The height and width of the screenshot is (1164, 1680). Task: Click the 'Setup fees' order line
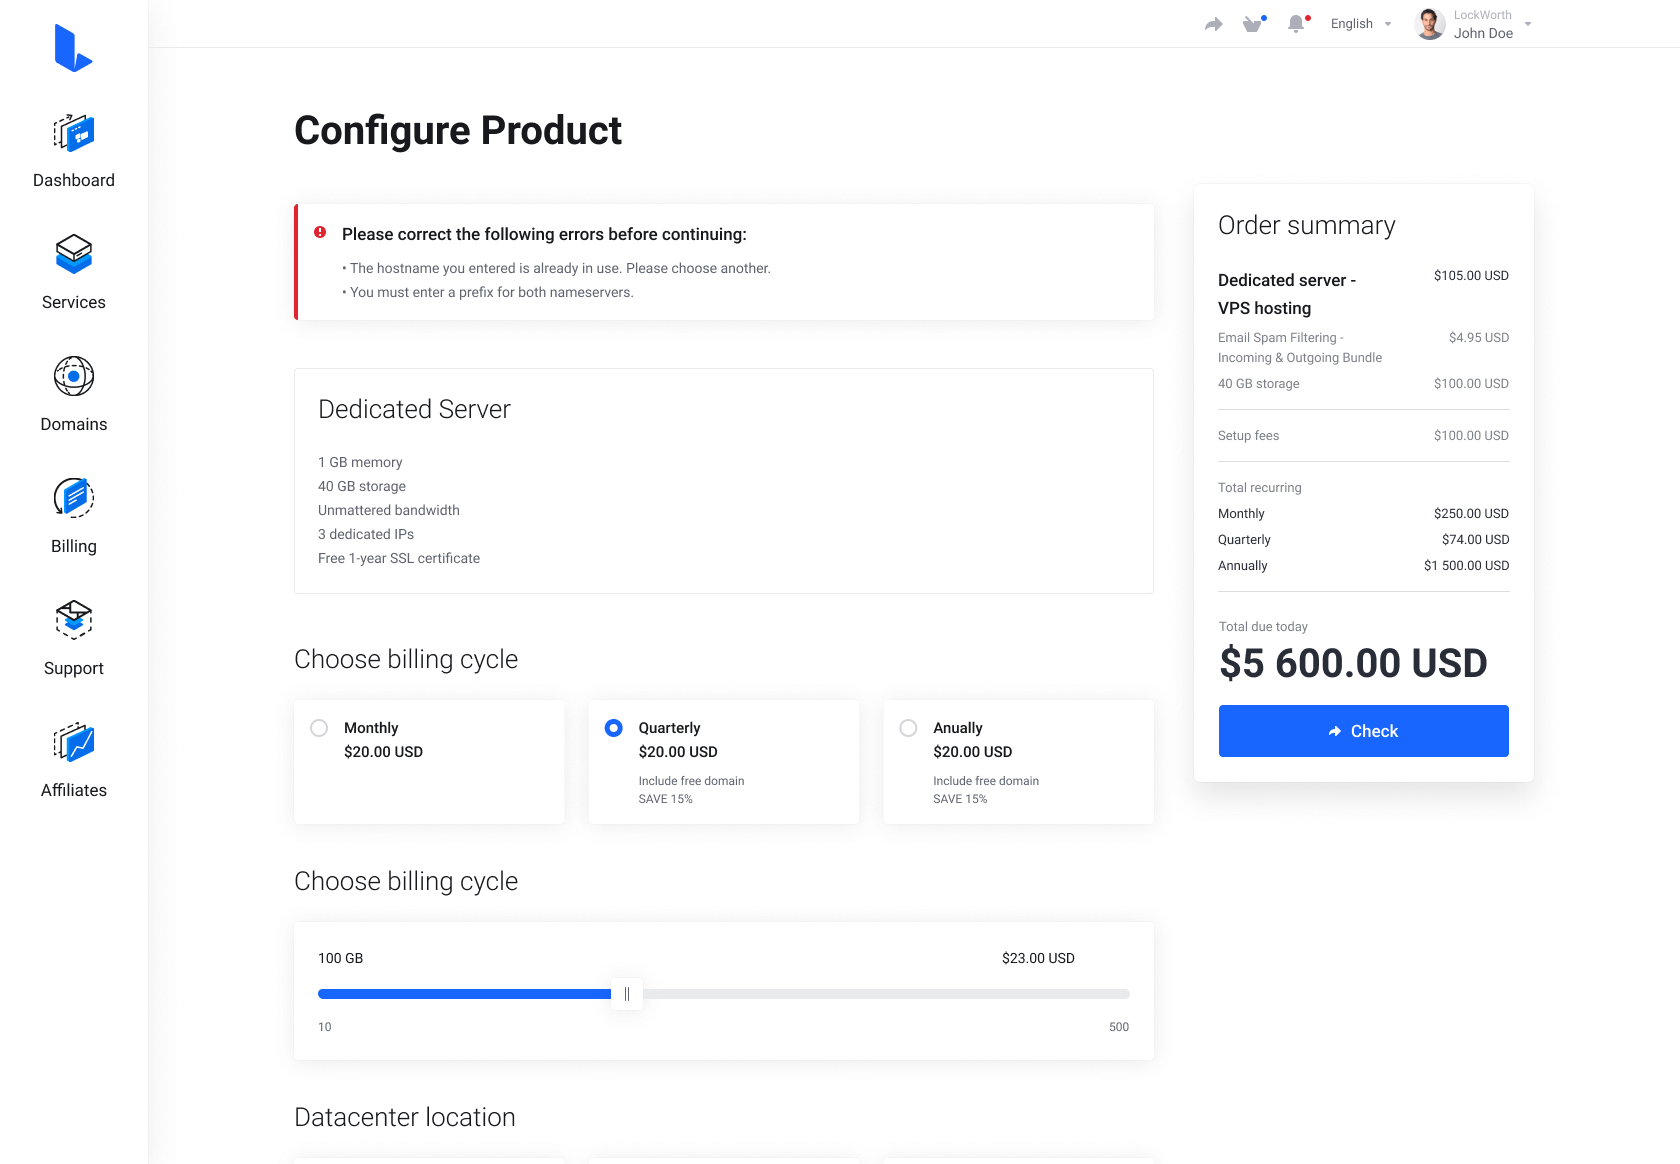pos(1363,435)
